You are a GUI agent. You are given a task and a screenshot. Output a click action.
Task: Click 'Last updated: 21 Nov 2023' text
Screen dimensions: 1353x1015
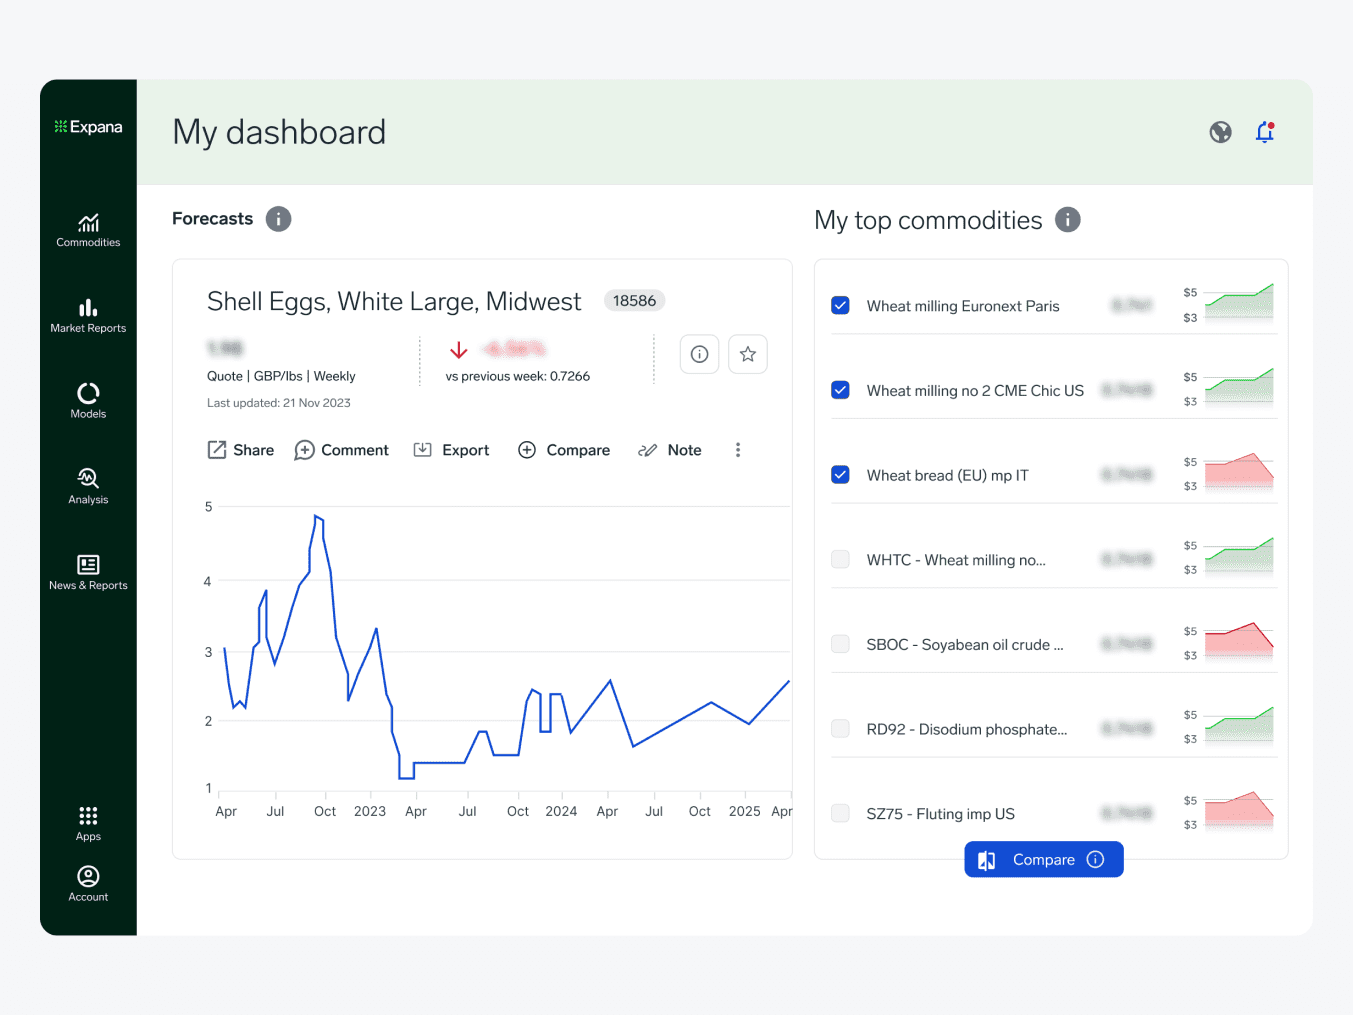click(x=279, y=403)
